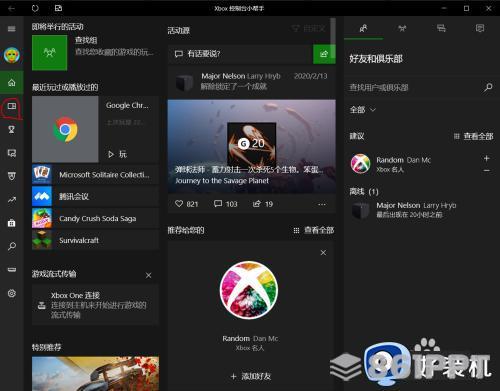Screen dimensions: 500x391
Task: Click the activity feed filter button
Action: click(x=308, y=29)
